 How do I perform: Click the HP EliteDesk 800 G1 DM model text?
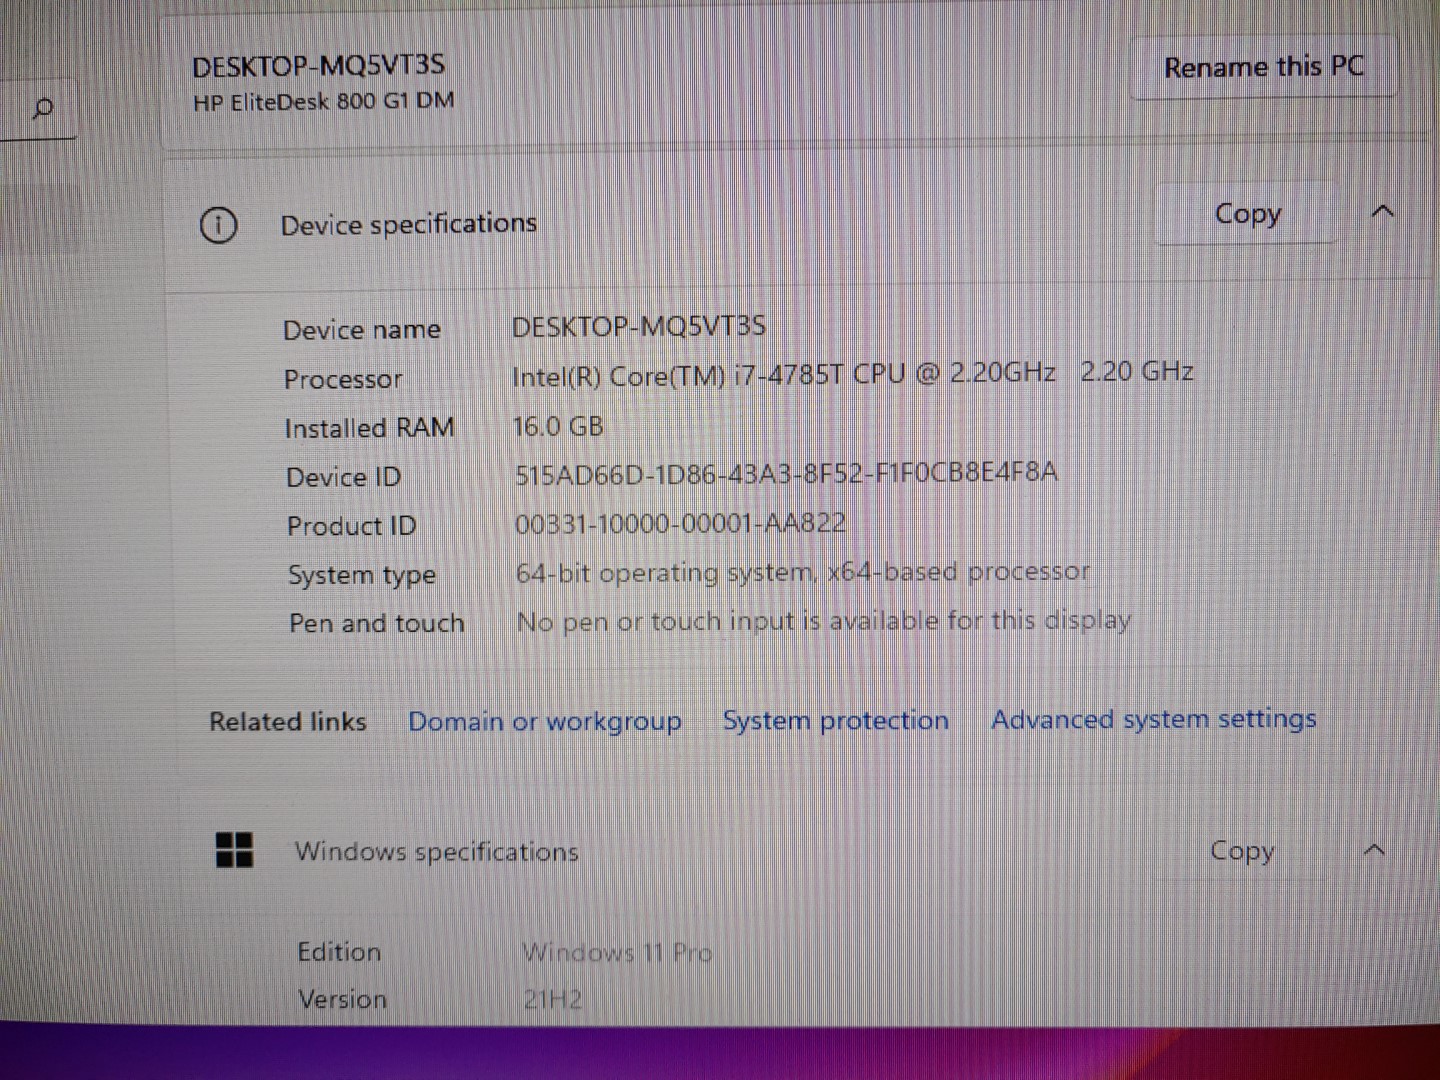[323, 101]
